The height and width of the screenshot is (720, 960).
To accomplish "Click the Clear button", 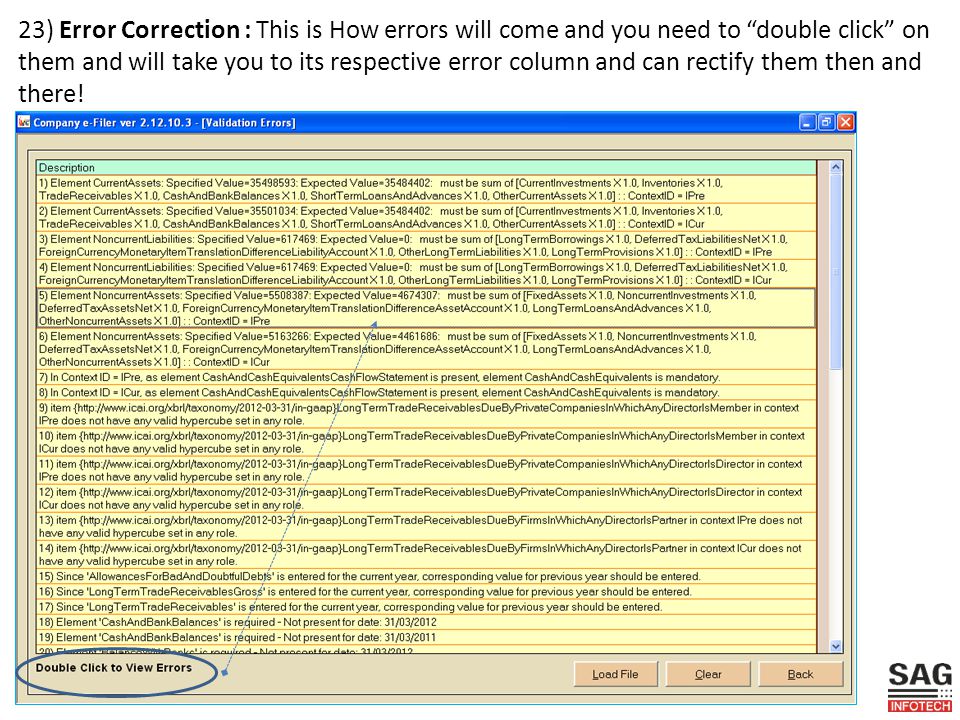I will (x=708, y=674).
